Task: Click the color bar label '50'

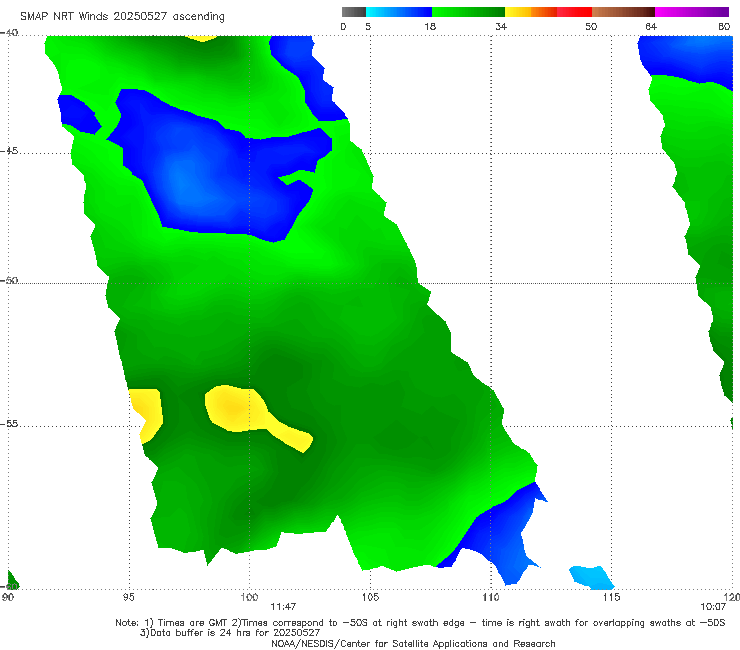Action: tap(591, 26)
